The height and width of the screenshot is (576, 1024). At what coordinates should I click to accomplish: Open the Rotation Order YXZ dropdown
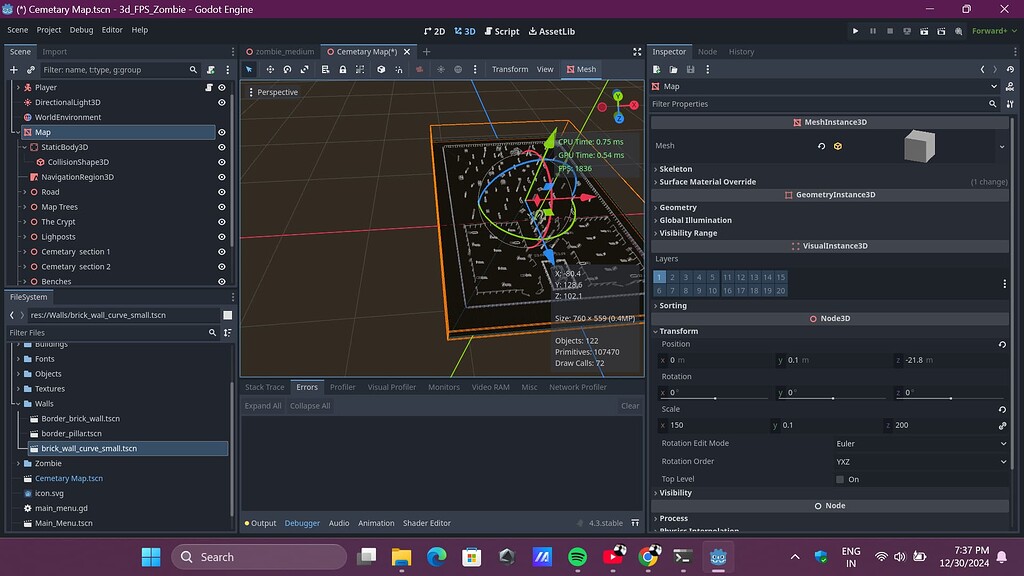921,462
